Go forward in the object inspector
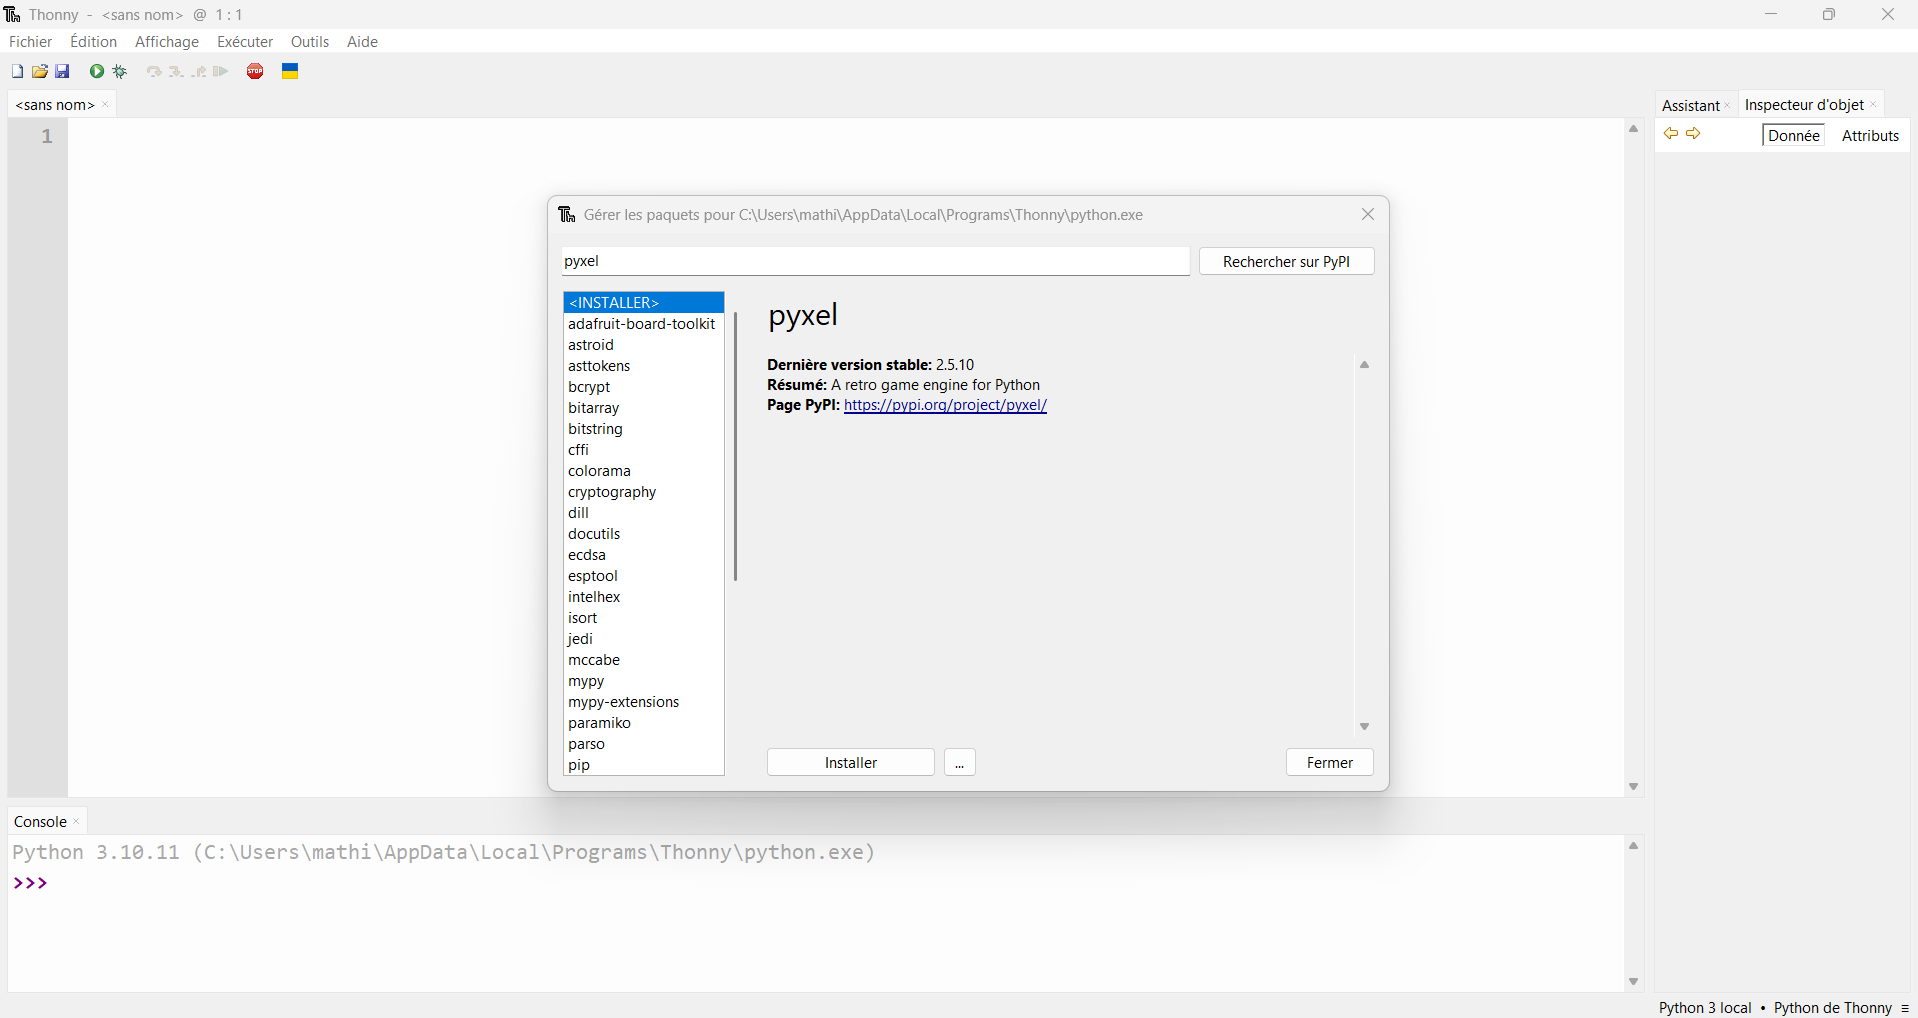This screenshot has width=1918, height=1018. 1693,134
